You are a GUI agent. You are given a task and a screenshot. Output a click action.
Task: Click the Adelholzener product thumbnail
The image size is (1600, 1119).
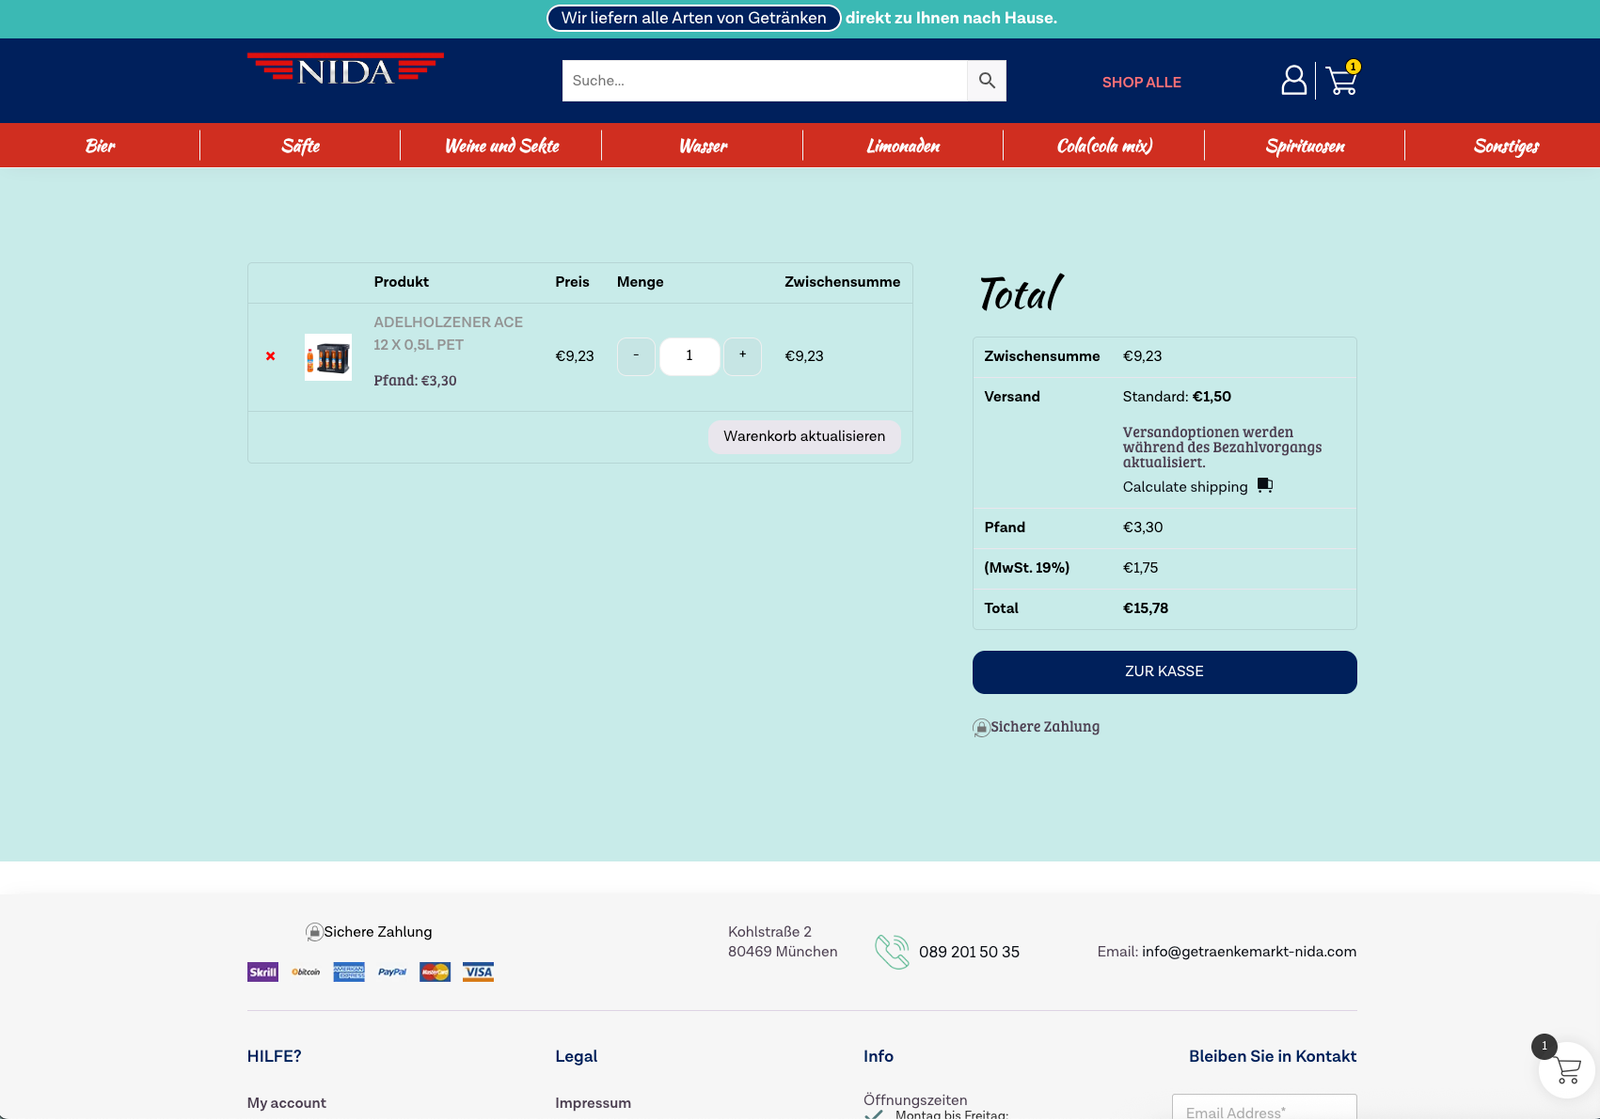(328, 357)
